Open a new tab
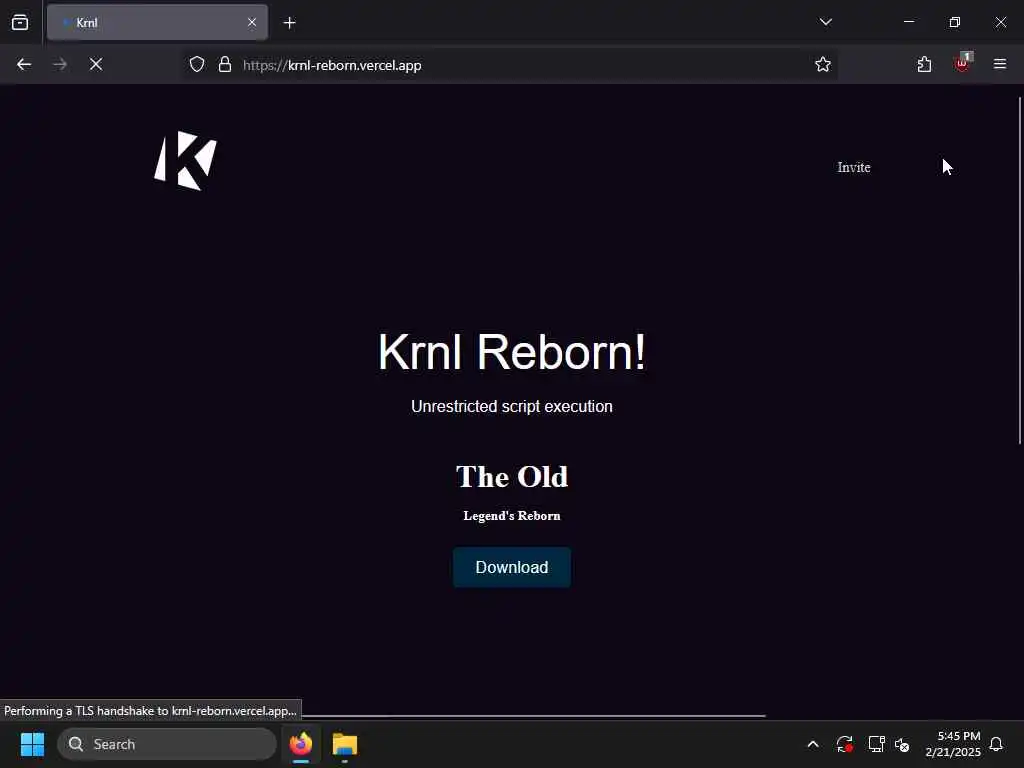 click(289, 23)
